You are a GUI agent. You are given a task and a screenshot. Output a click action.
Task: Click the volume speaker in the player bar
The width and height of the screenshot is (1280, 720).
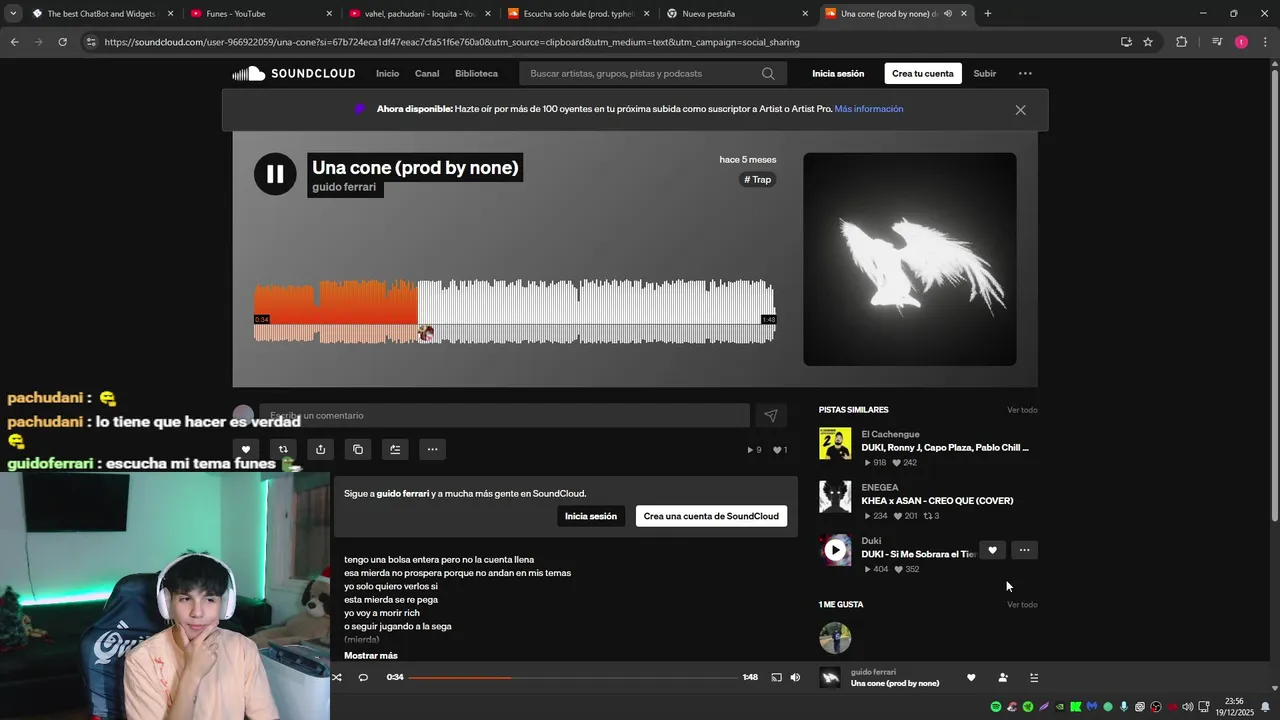click(x=795, y=677)
